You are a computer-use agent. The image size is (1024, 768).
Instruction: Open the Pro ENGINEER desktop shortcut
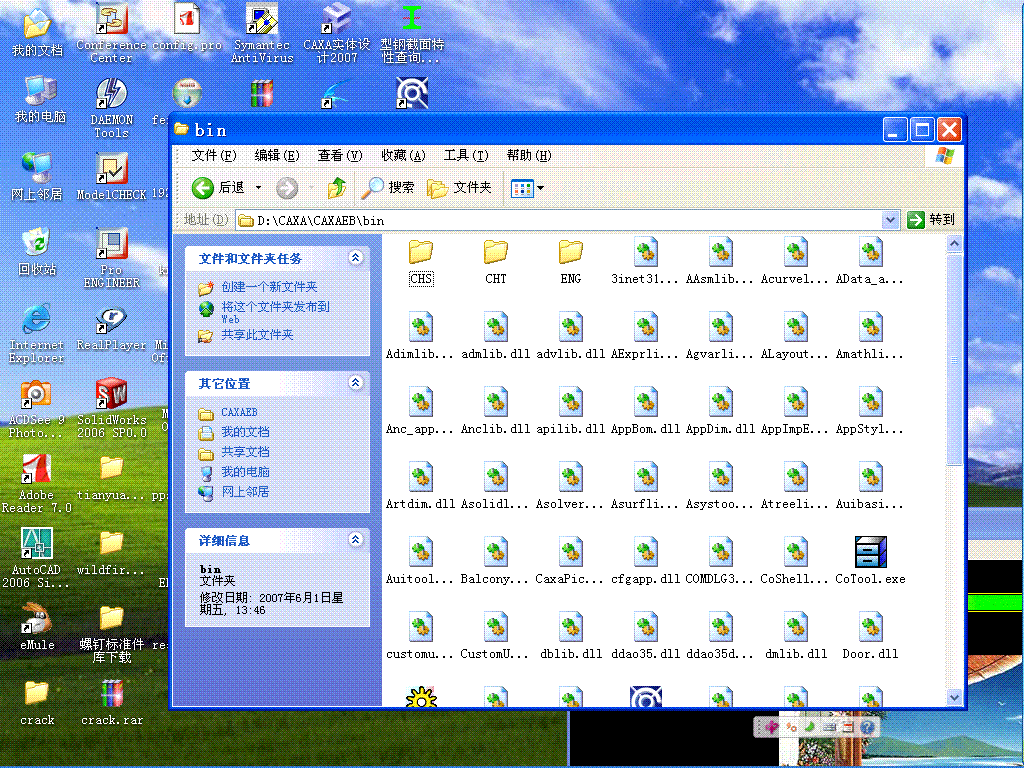(x=112, y=258)
